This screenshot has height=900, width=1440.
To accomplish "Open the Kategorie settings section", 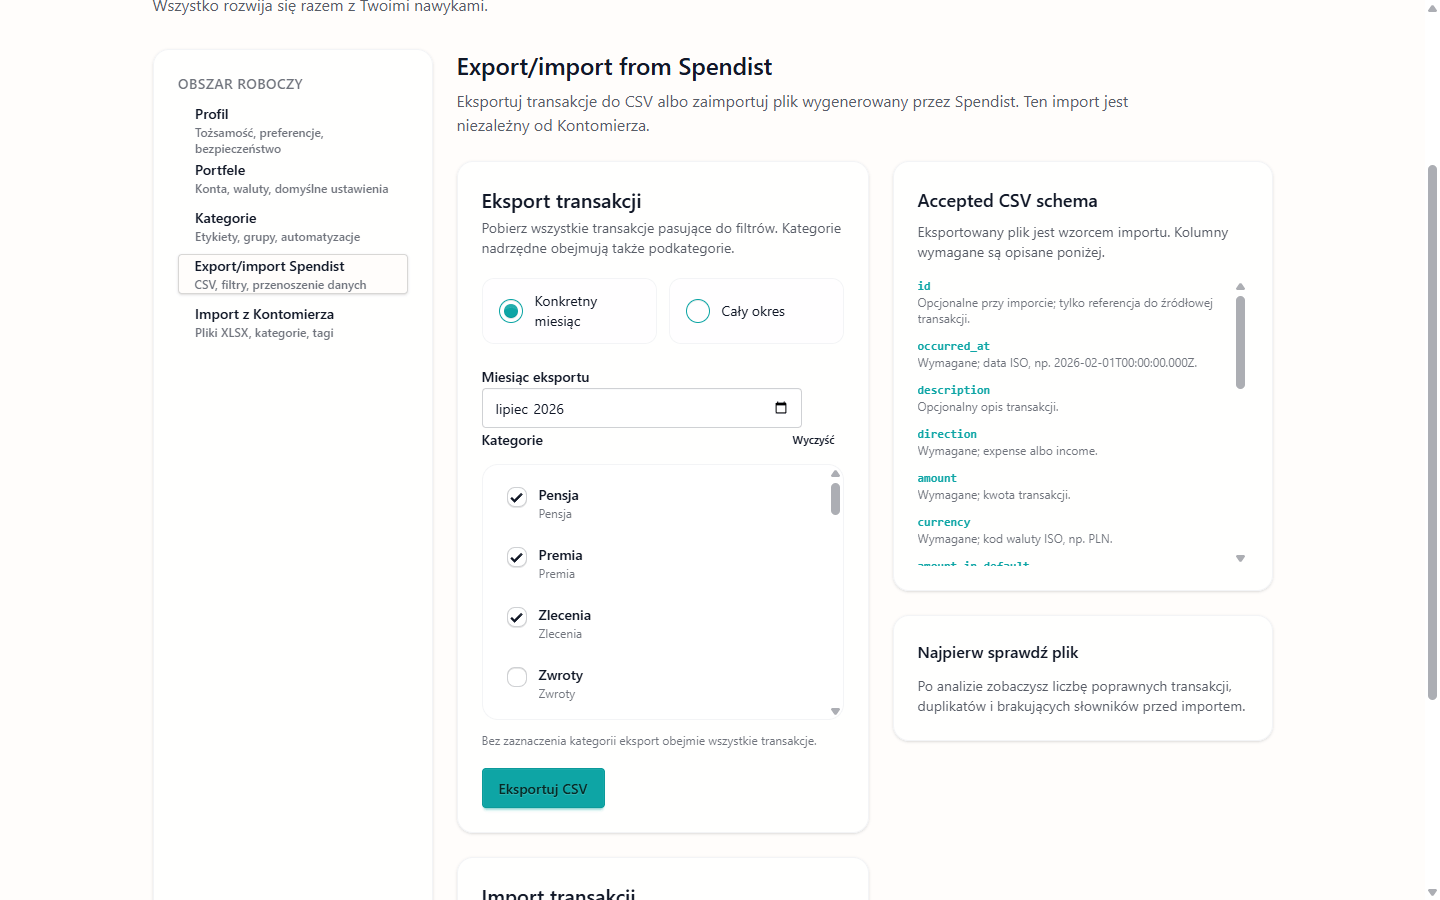I will point(293,227).
